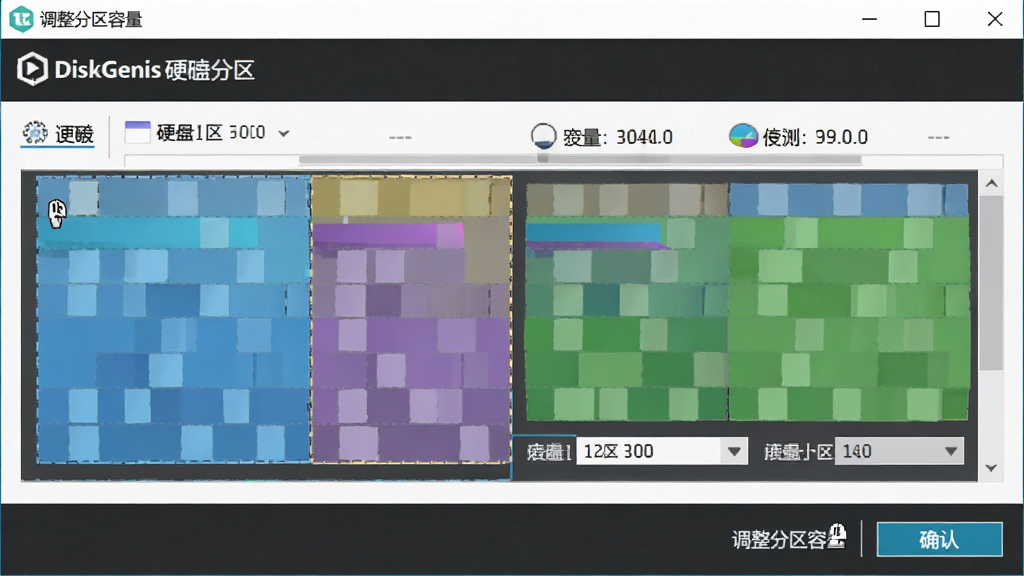Select the green partition block
The image size is (1024, 576).
coord(747,302)
